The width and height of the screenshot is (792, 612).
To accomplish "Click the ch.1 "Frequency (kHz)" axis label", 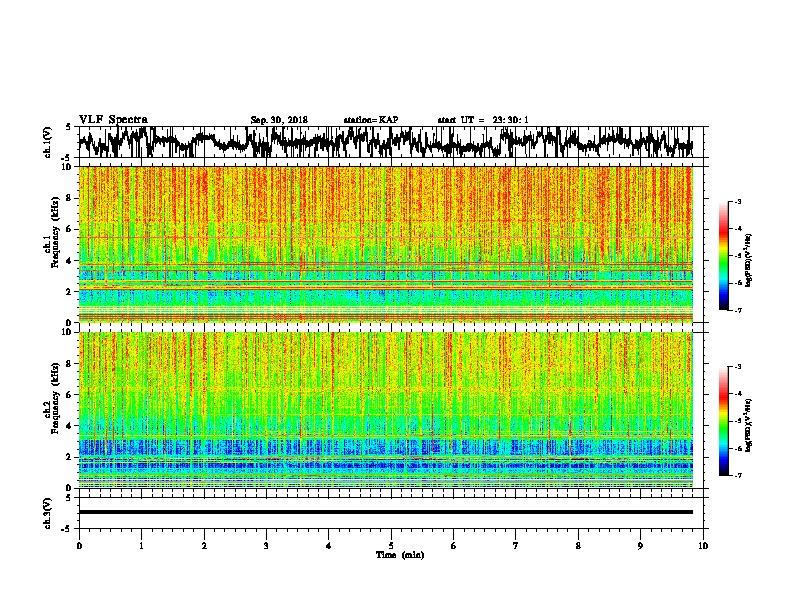I will [55, 233].
